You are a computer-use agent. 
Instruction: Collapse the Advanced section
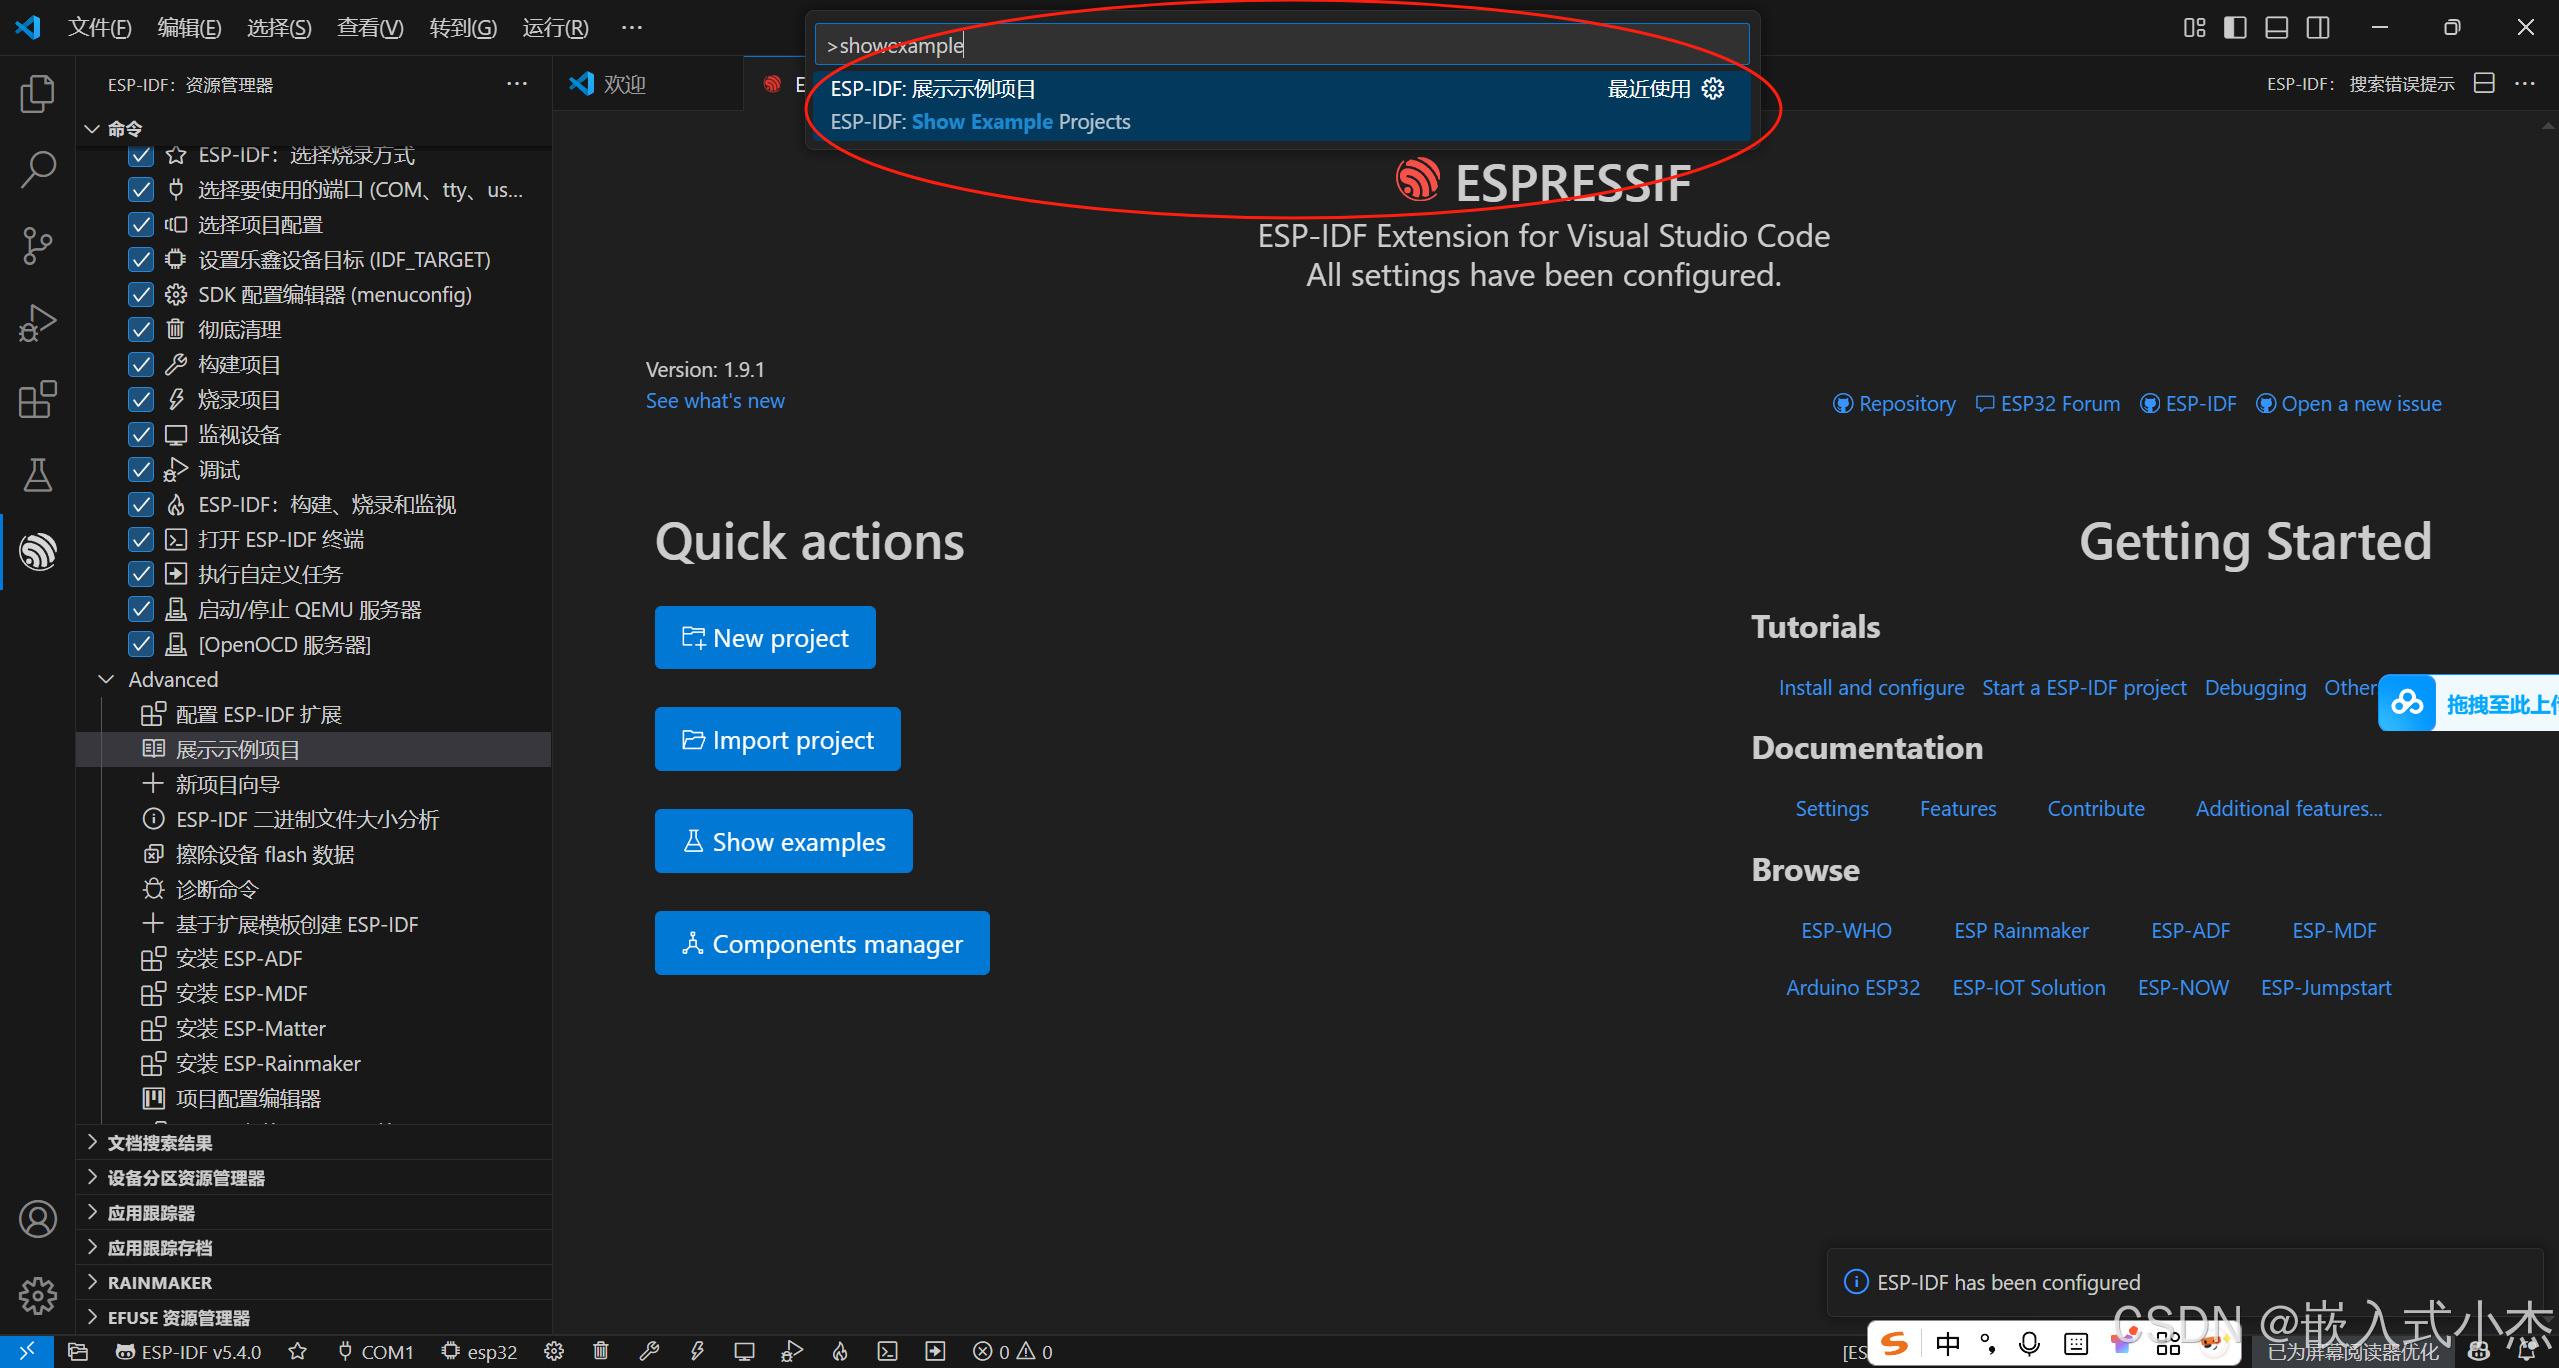pos(106,679)
